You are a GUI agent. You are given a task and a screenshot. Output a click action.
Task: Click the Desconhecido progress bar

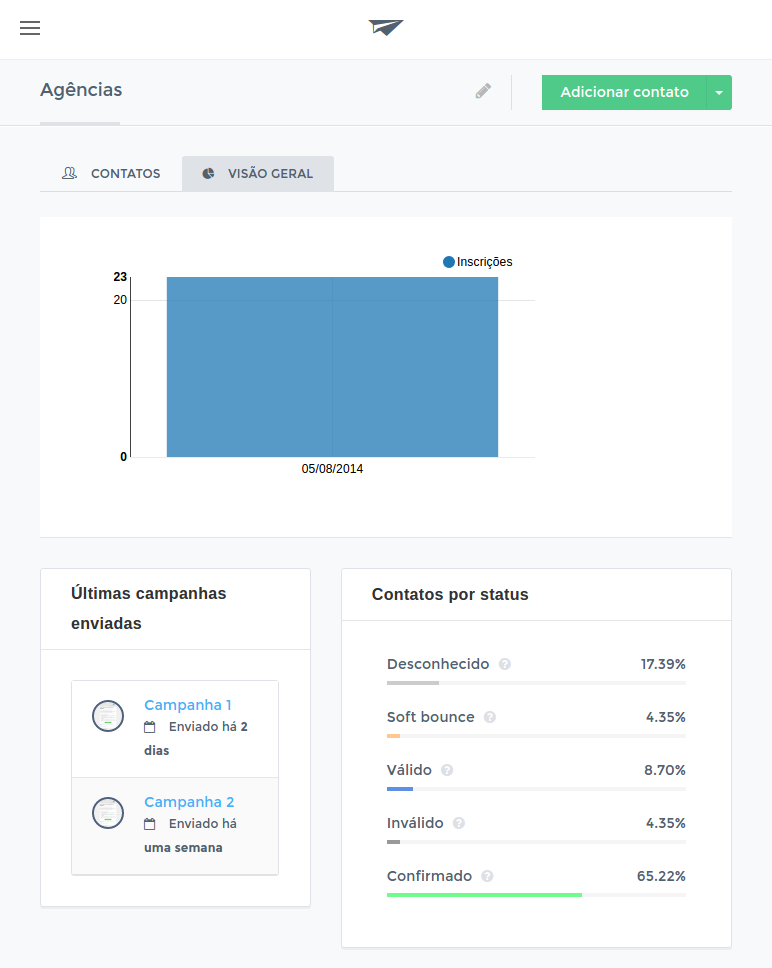(x=536, y=683)
